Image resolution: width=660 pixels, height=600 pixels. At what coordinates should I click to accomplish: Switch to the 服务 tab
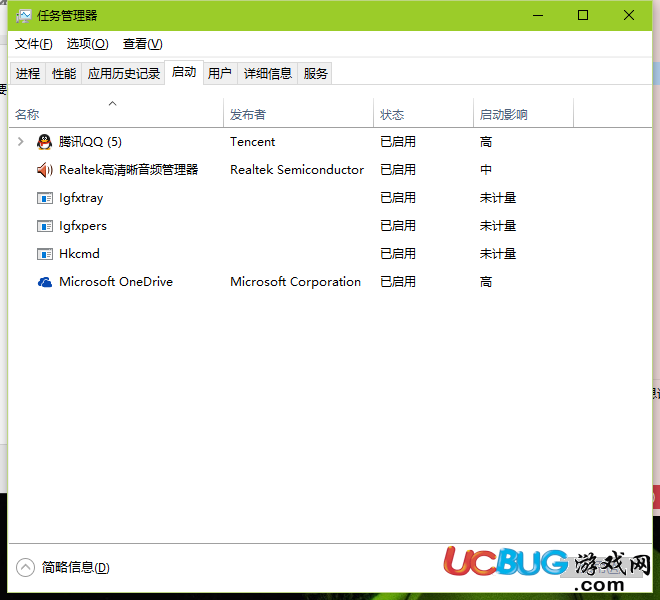point(315,73)
